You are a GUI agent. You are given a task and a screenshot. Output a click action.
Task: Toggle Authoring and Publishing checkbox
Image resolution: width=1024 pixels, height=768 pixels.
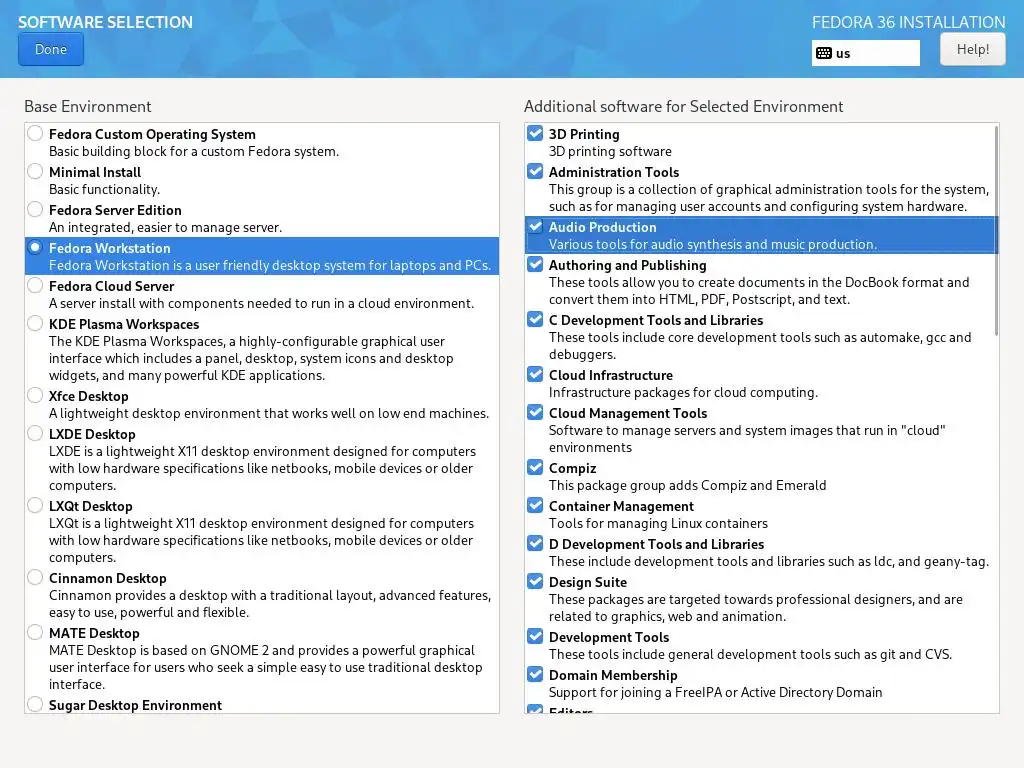pyautogui.click(x=535, y=264)
